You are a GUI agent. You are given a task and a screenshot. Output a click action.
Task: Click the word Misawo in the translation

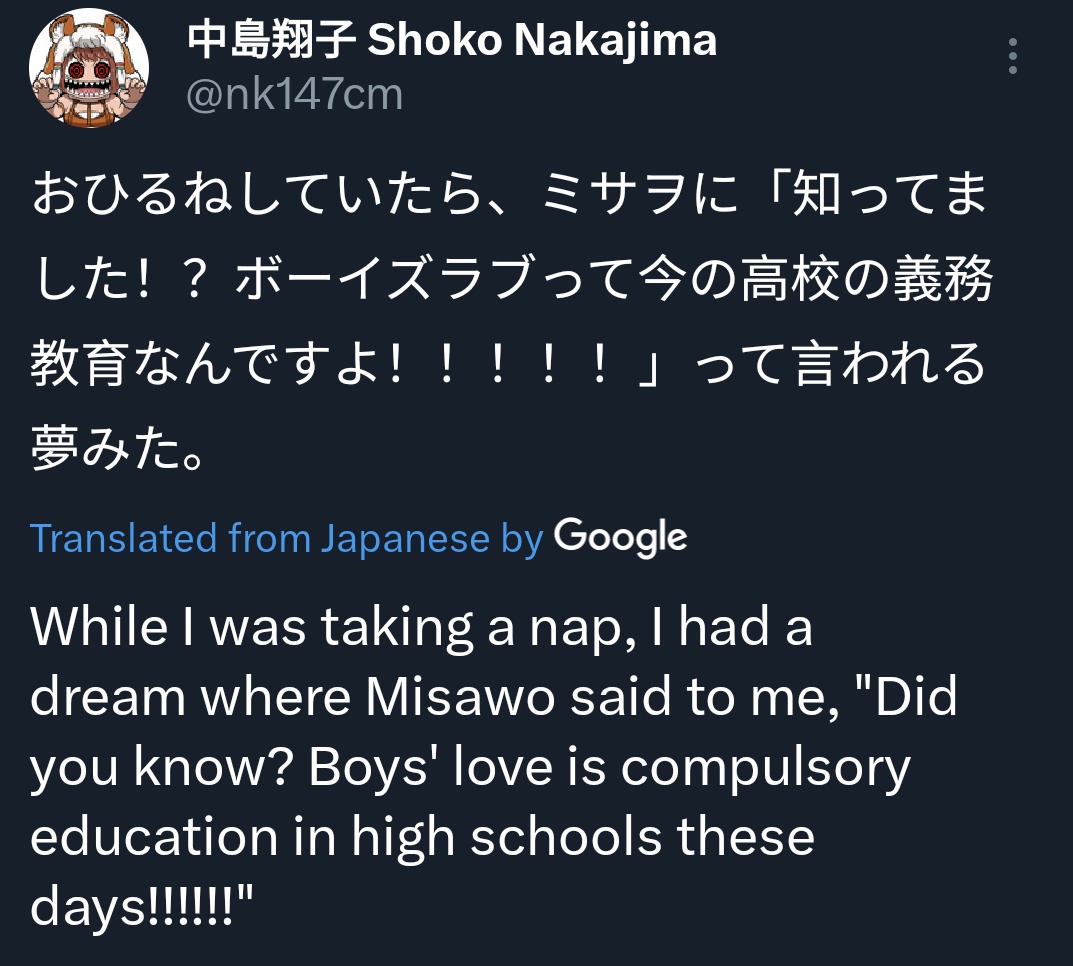pyautogui.click(x=460, y=697)
